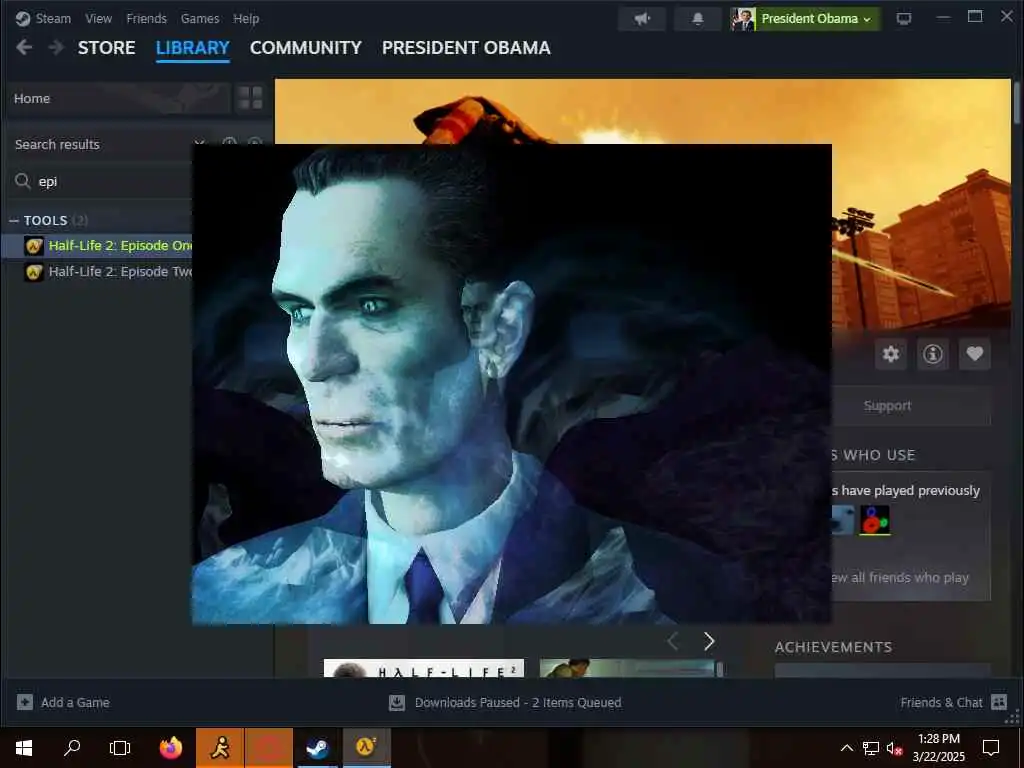The width and height of the screenshot is (1024, 768).
Task: Click the Add a Game plus icon
Action: (x=25, y=702)
